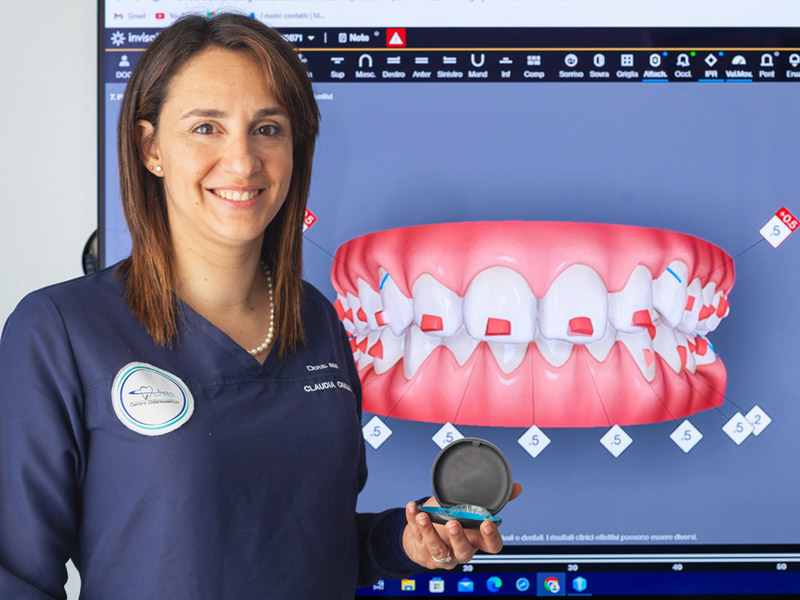The height and width of the screenshot is (600, 800).
Task: Open the Gmail bookmark
Action: [x=130, y=16]
